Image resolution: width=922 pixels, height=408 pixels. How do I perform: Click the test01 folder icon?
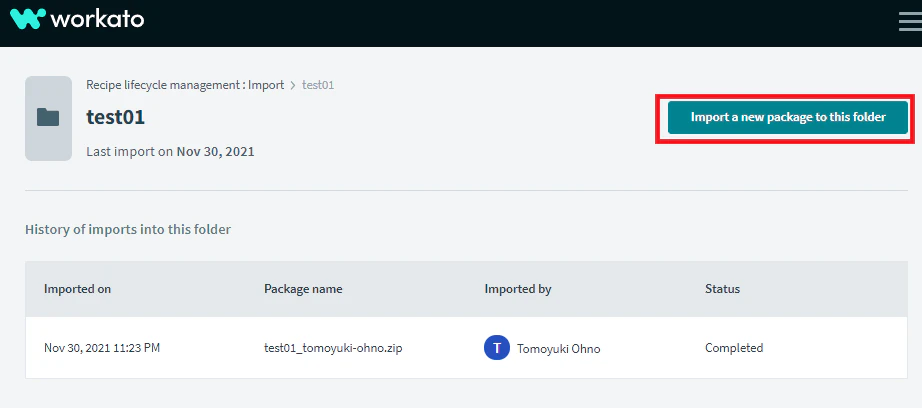pos(48,118)
